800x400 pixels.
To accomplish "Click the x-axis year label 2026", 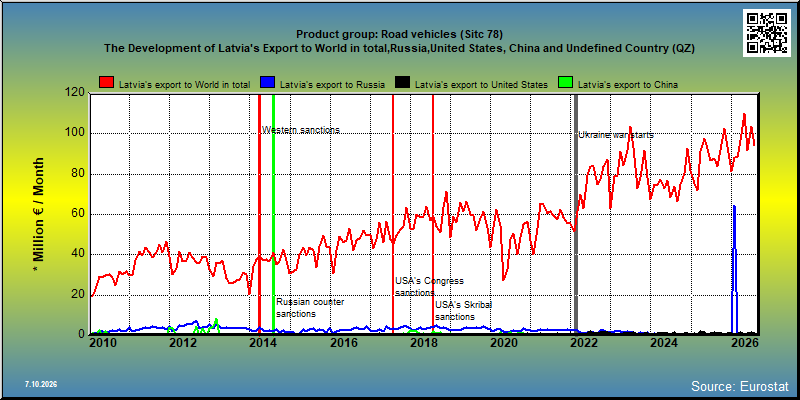I will tap(746, 343).
